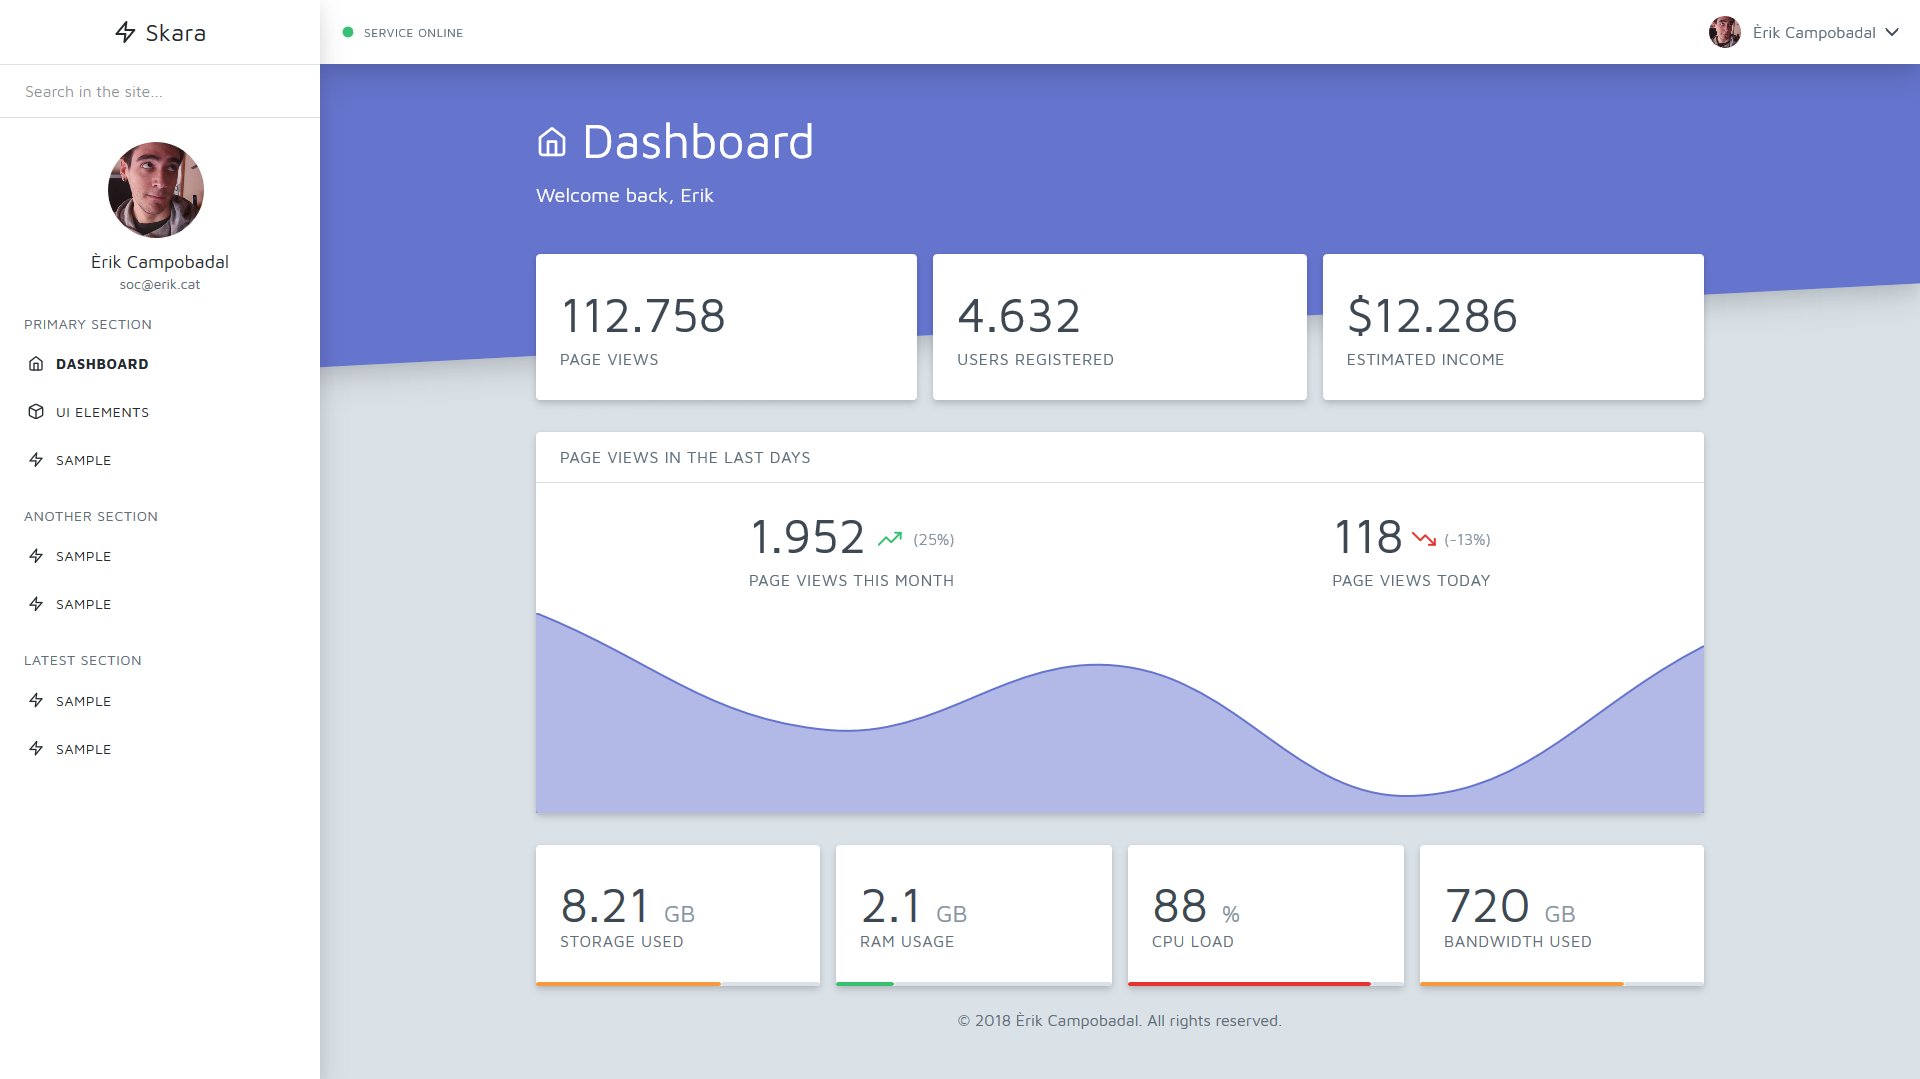Click the red downward trend arrow icon
The image size is (1920, 1079).
click(x=1424, y=539)
